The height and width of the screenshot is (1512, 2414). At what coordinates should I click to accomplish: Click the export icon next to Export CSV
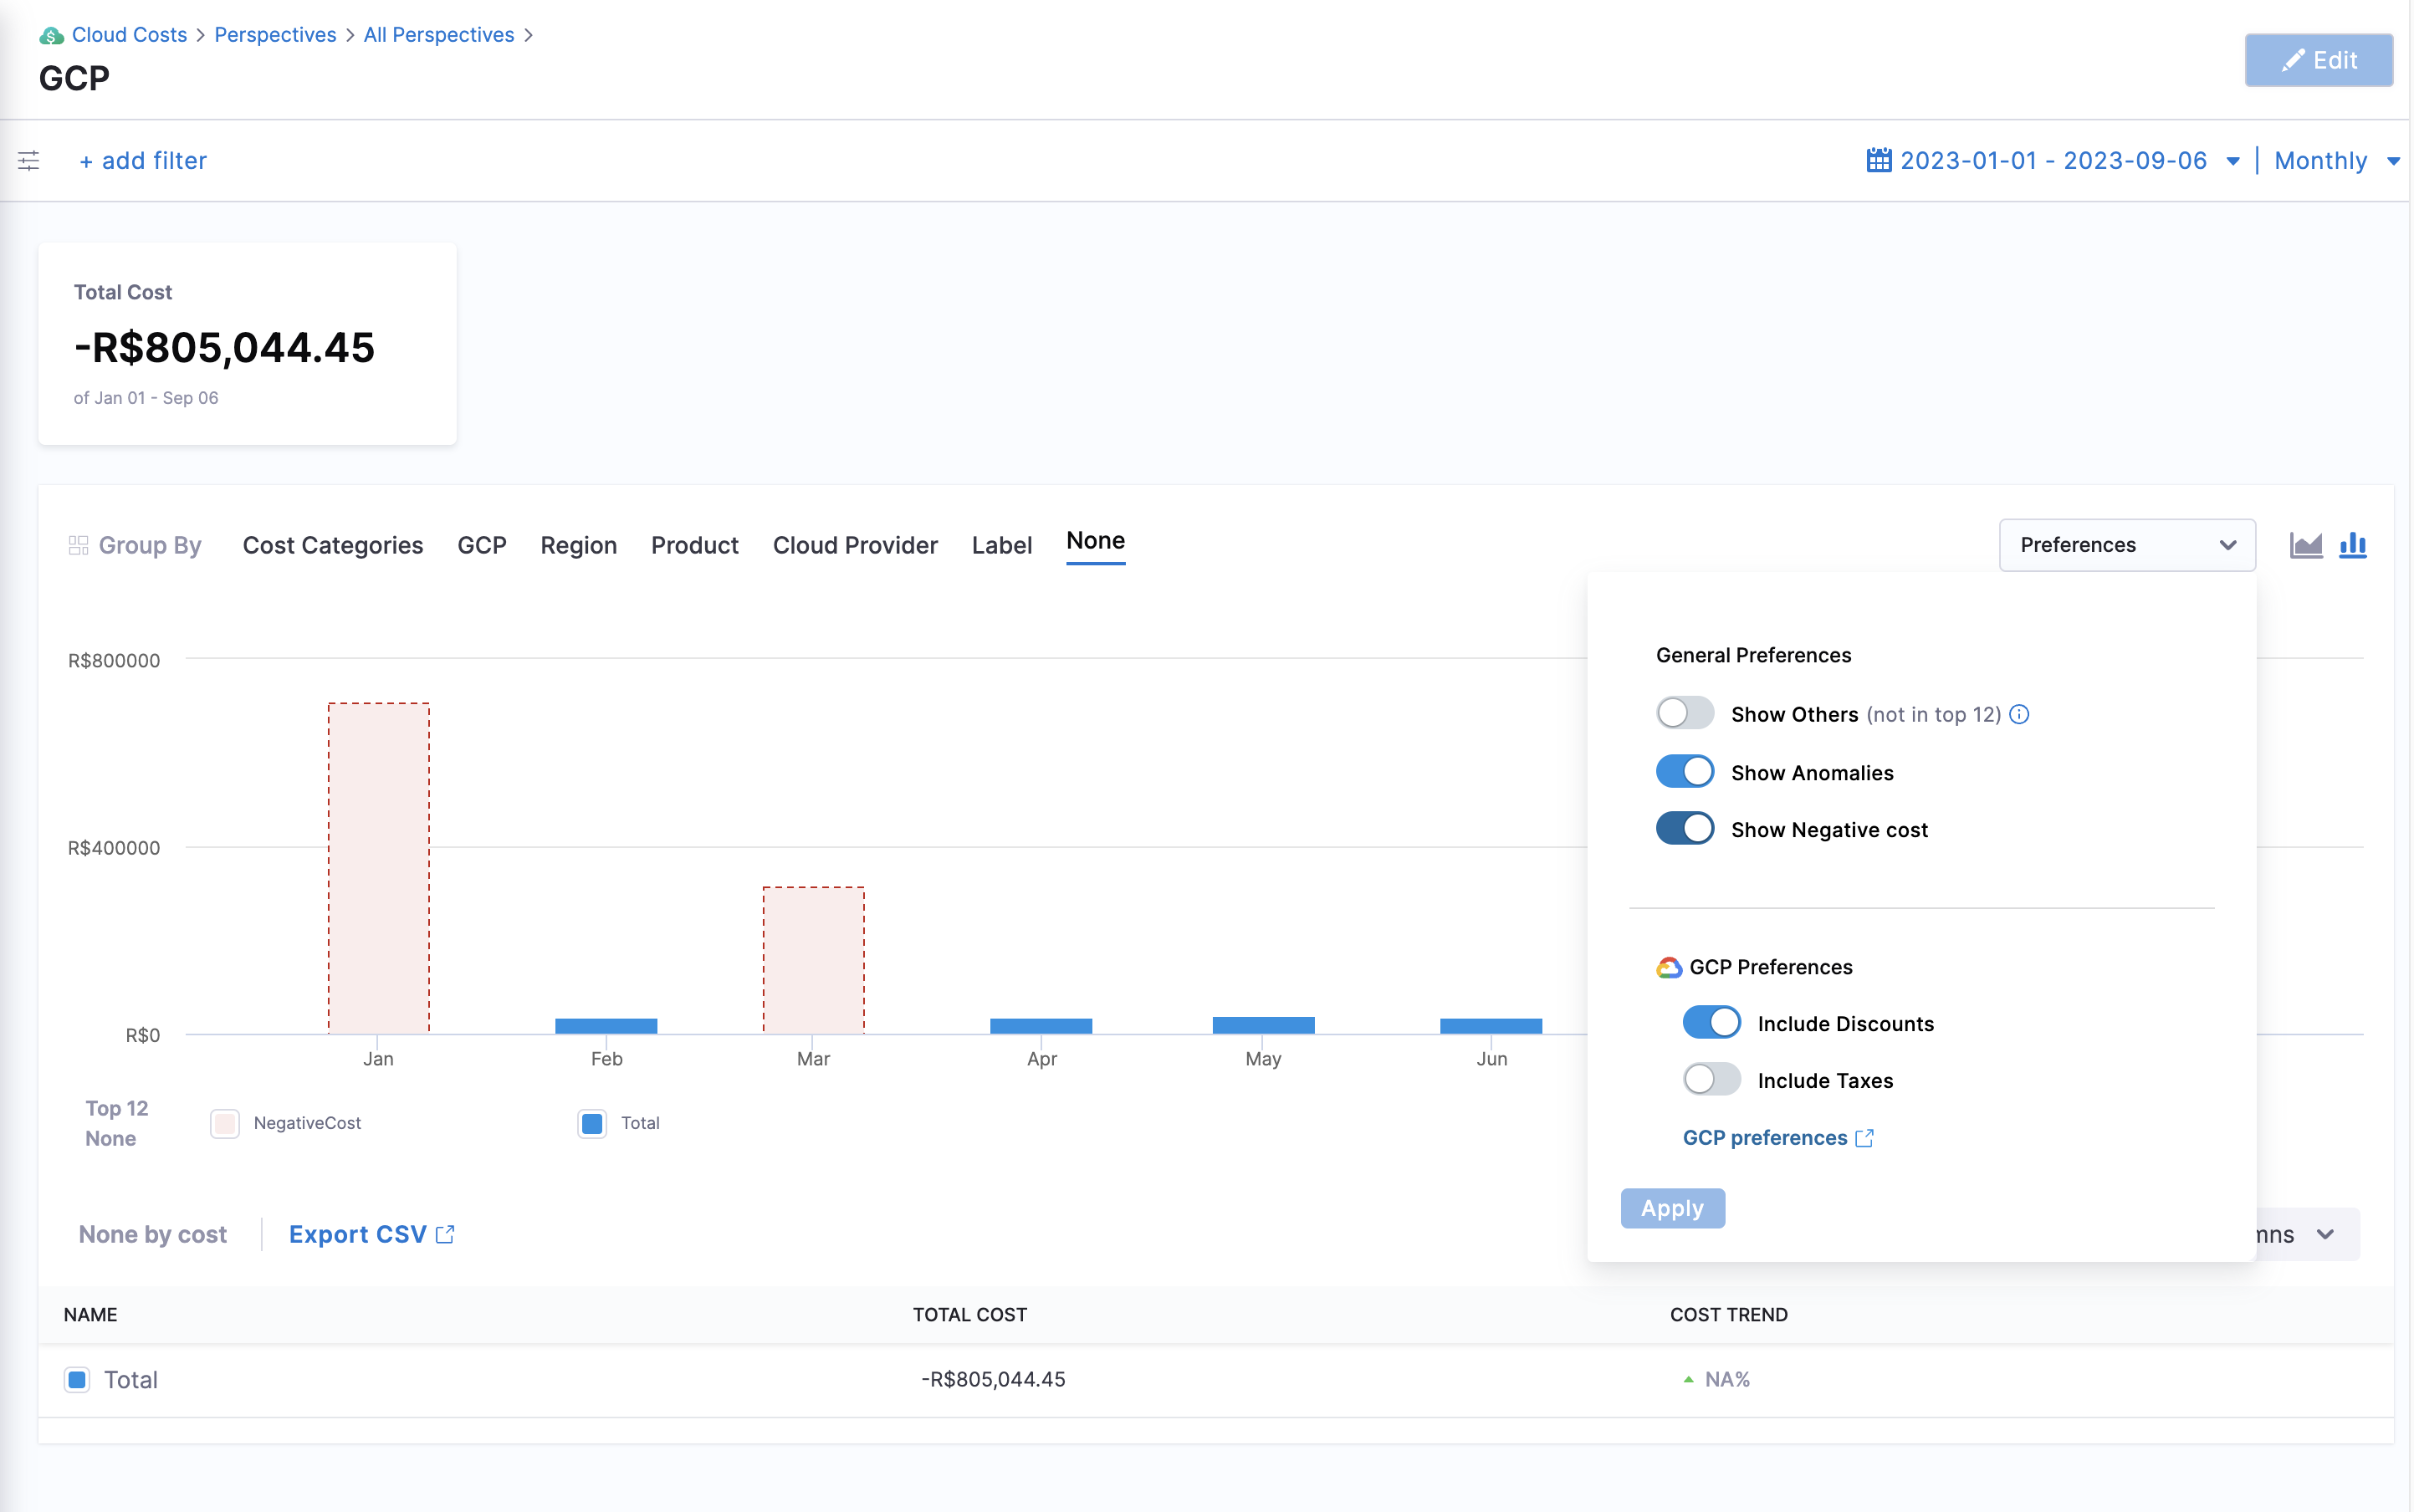click(x=445, y=1234)
